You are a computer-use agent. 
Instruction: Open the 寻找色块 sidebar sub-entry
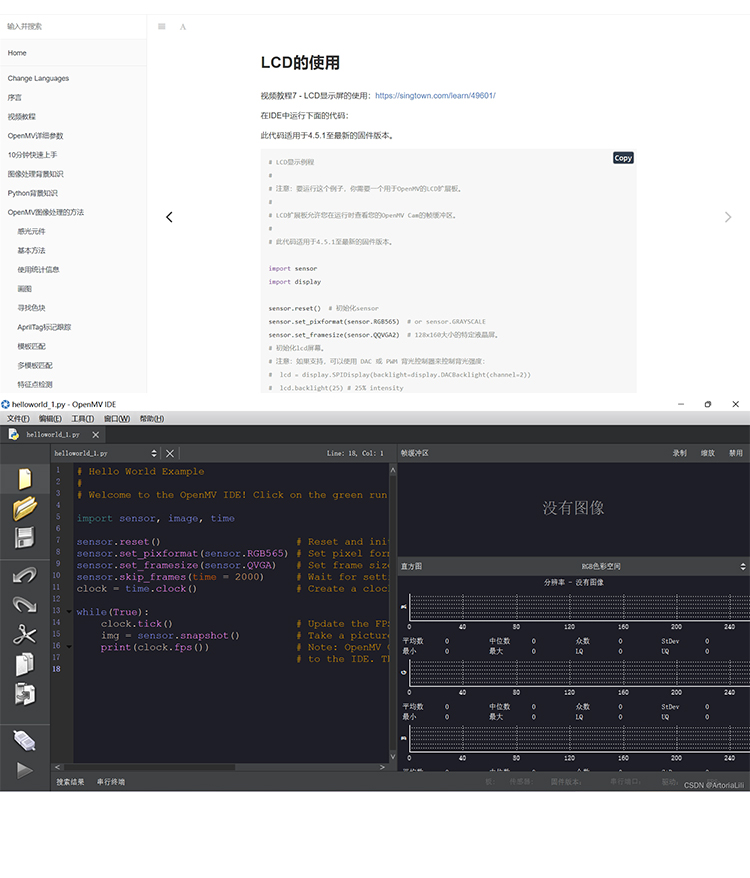[x=31, y=308]
